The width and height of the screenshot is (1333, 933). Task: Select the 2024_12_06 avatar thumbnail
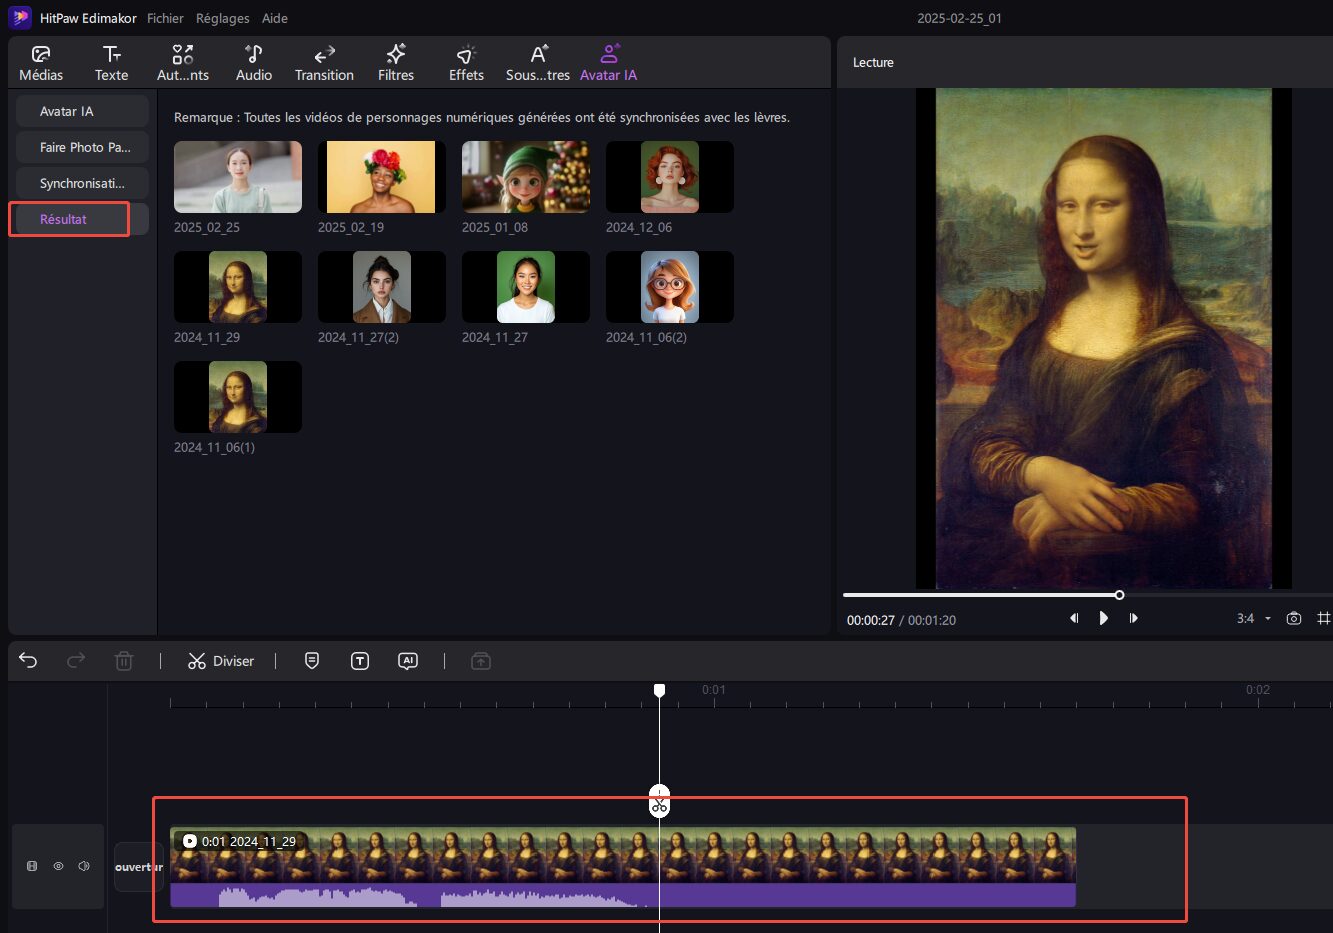[670, 177]
